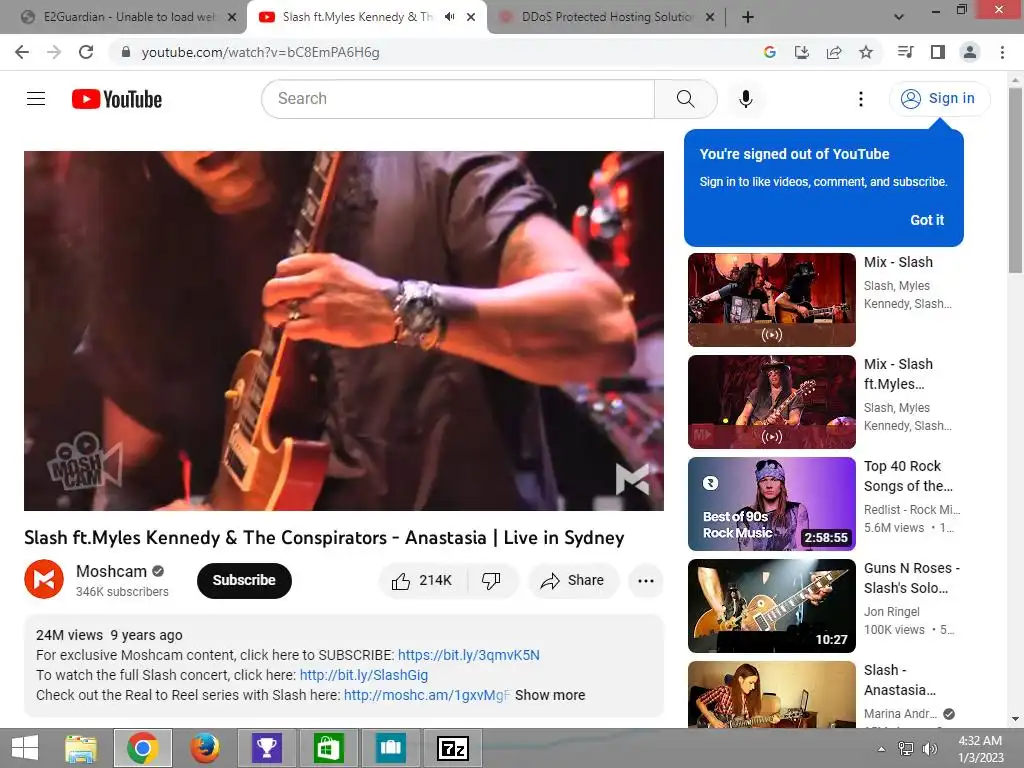Click the install/download page icon
The height and width of the screenshot is (768, 1024).
(x=801, y=52)
